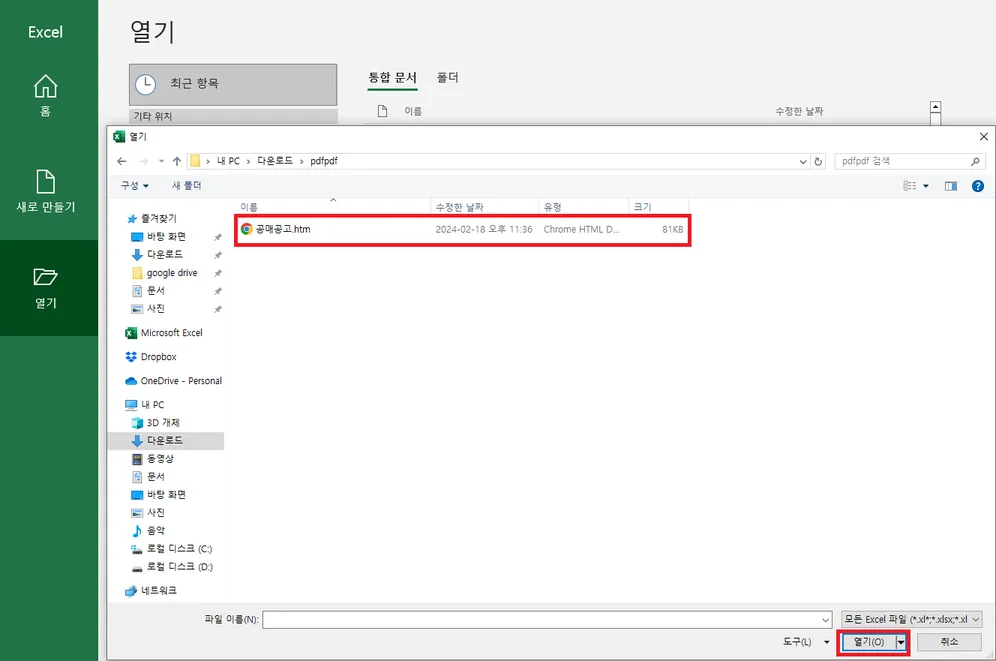Click the 열기(O) button
Screen dimensions: 996x661
(866, 643)
